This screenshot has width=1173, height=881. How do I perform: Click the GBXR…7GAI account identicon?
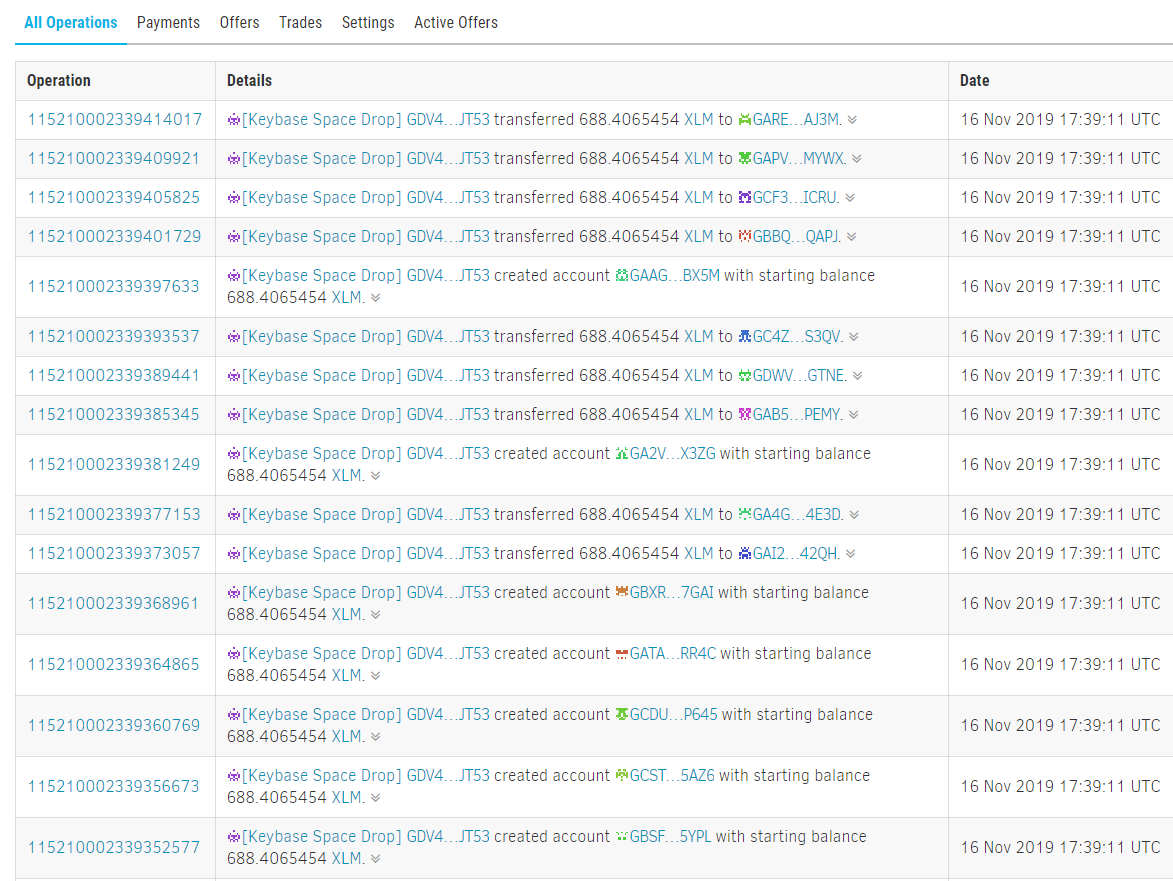point(622,592)
